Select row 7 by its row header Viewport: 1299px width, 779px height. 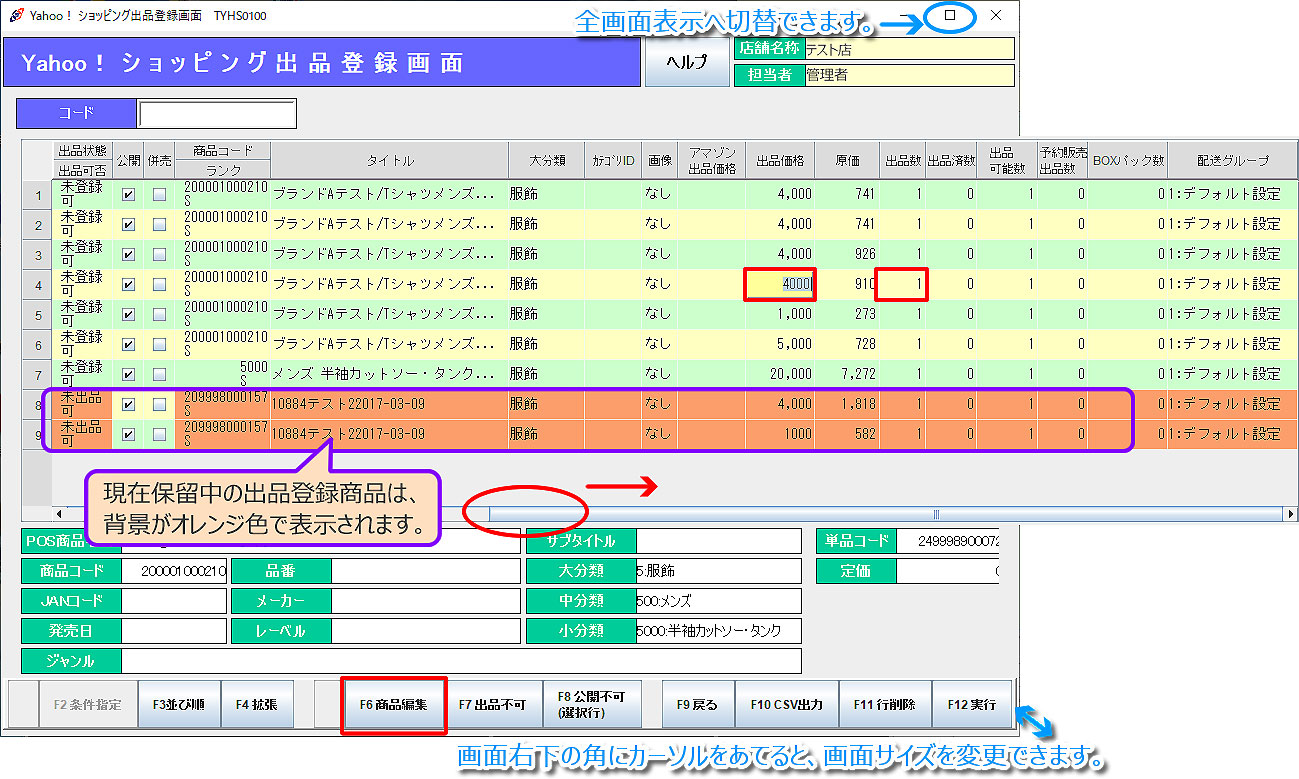point(37,374)
